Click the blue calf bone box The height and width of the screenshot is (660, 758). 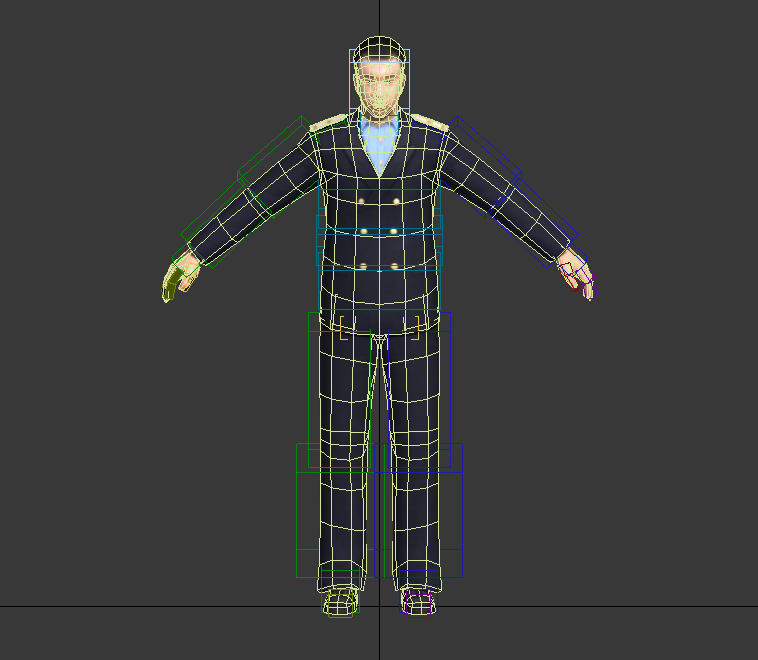pyautogui.click(x=418, y=510)
